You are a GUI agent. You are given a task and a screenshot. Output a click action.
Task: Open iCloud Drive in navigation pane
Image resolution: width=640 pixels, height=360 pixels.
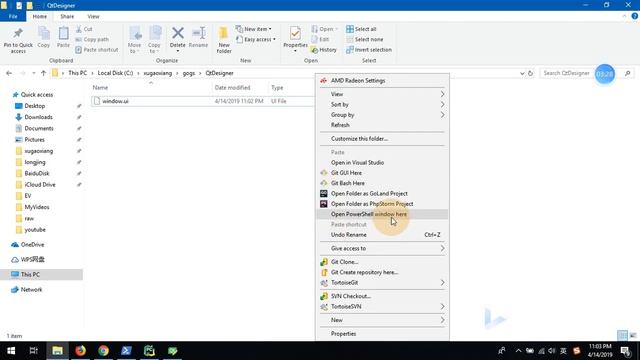[x=40, y=184]
